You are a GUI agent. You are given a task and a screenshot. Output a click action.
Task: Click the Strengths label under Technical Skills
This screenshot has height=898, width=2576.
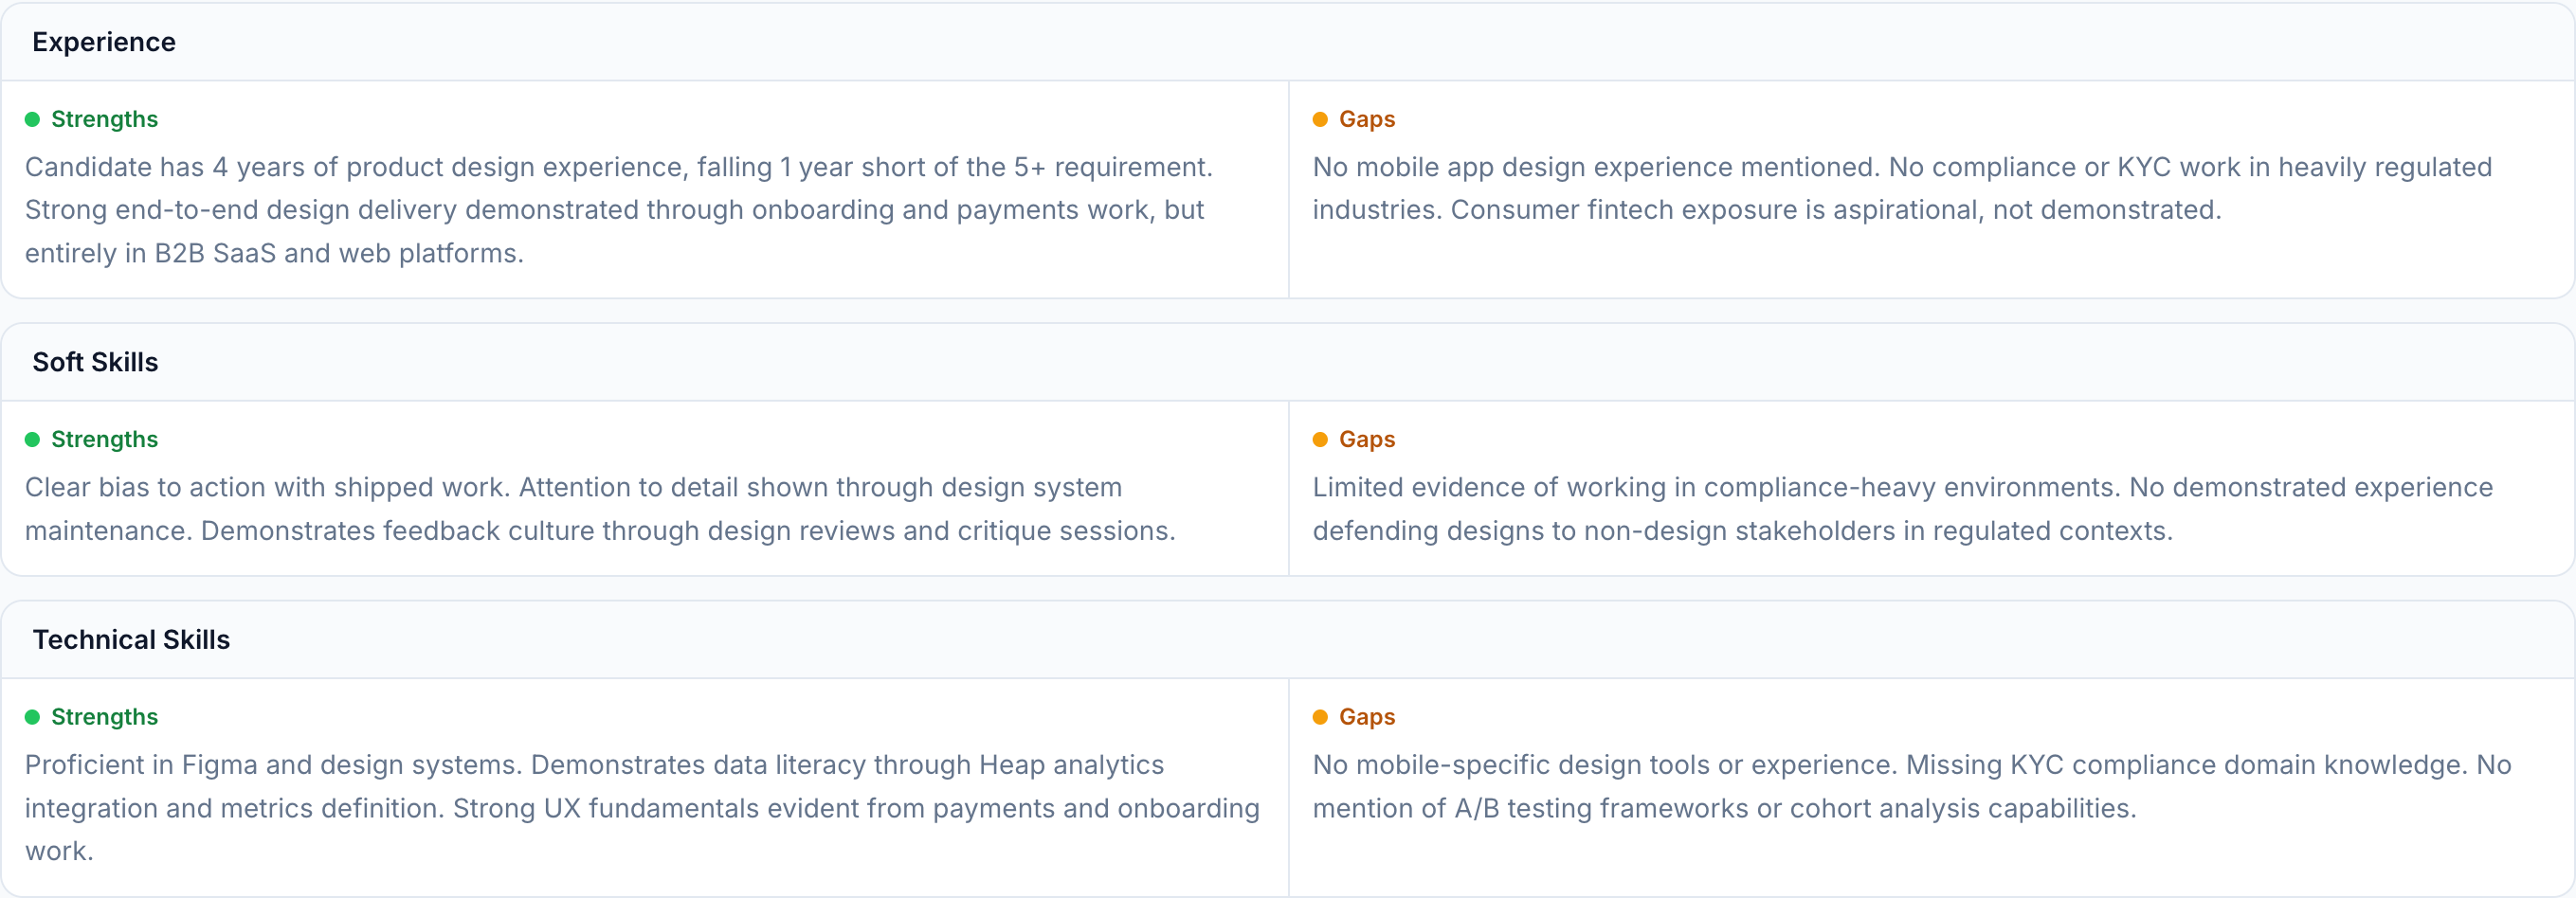(x=104, y=717)
